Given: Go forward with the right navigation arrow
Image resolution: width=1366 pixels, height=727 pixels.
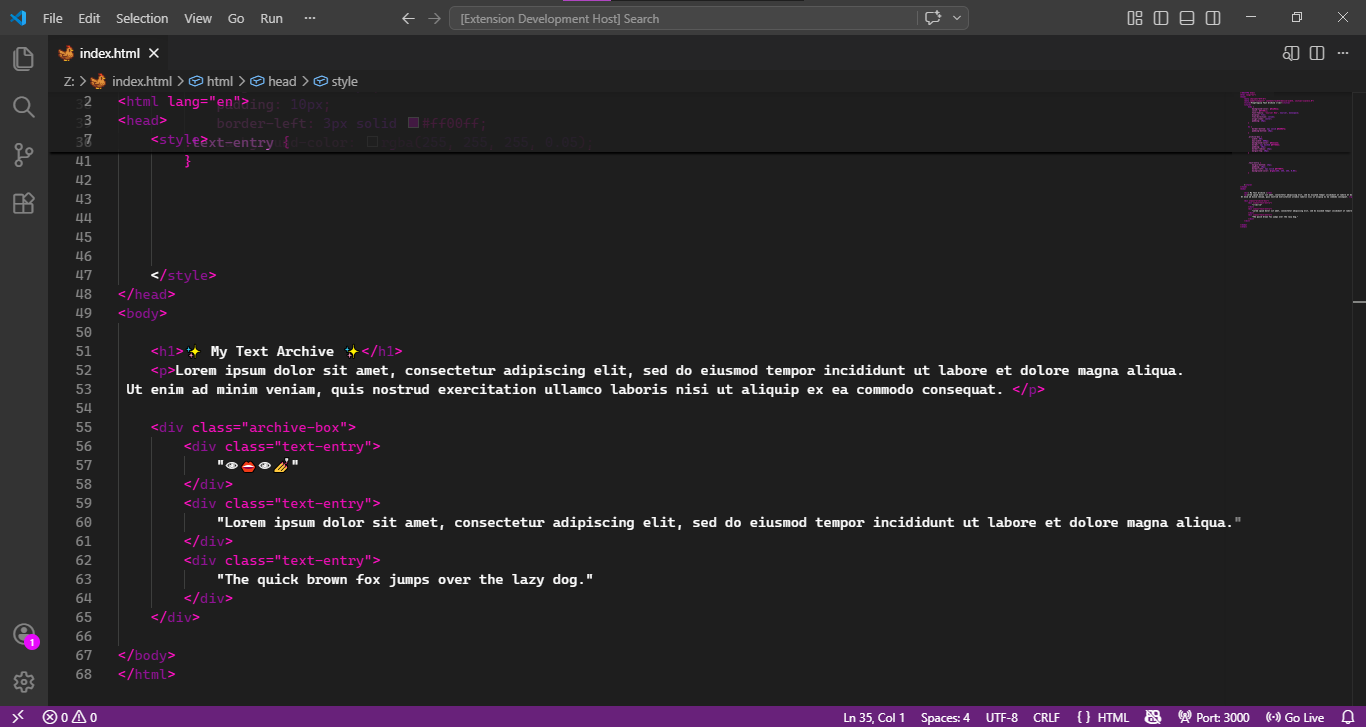Looking at the screenshot, I should pyautogui.click(x=433, y=18).
